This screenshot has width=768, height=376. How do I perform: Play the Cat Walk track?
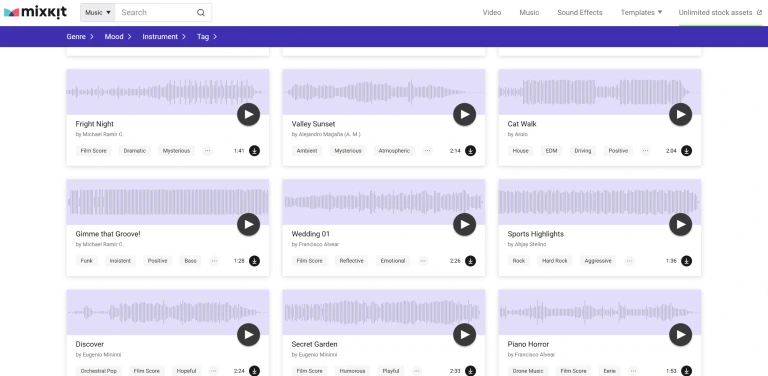point(680,115)
